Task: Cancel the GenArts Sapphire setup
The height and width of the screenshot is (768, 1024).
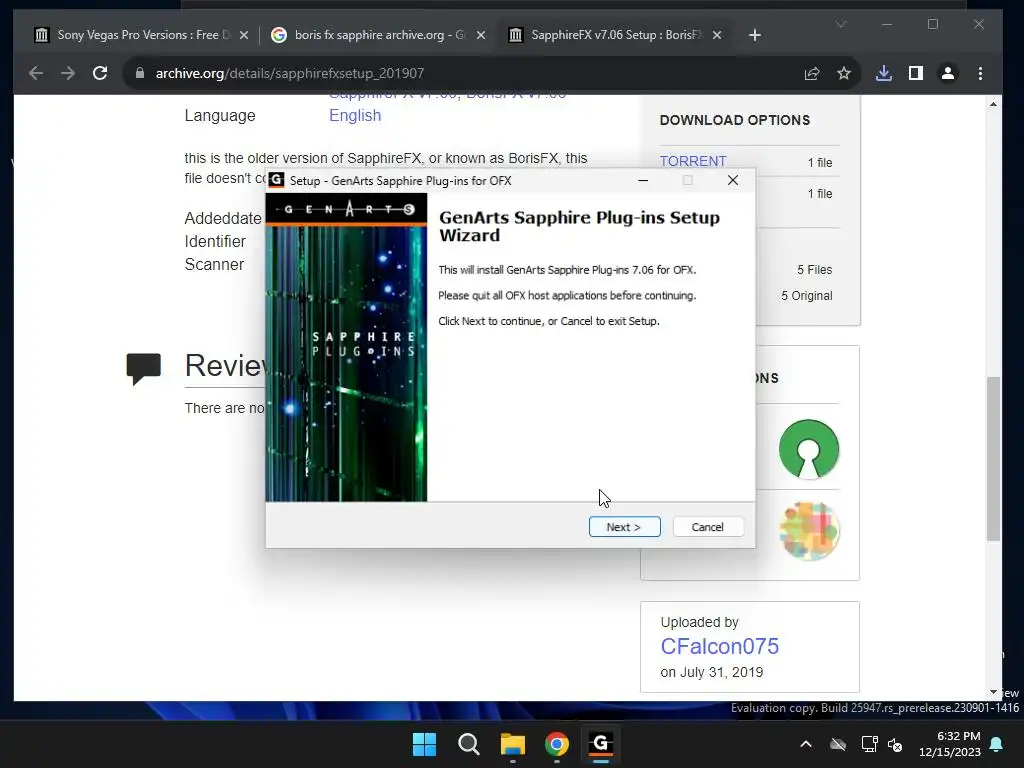Action: tap(708, 527)
